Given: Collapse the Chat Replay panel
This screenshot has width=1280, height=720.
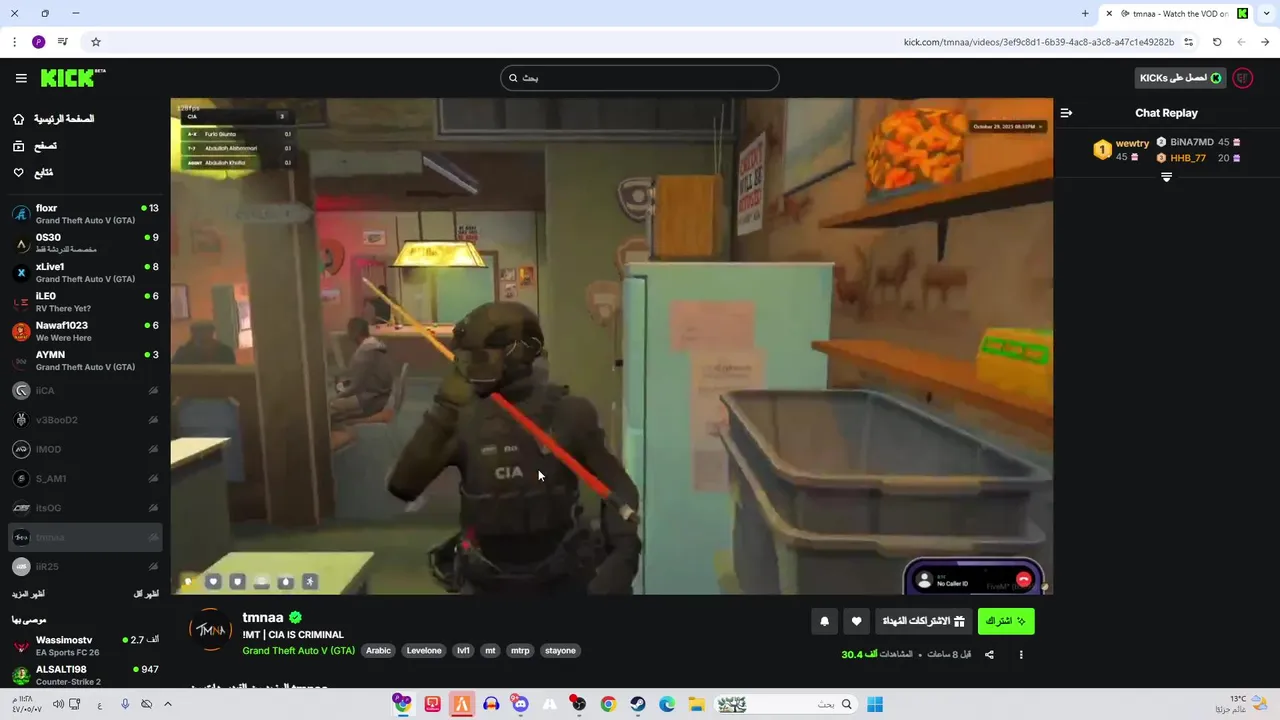Looking at the screenshot, I should (x=1066, y=113).
